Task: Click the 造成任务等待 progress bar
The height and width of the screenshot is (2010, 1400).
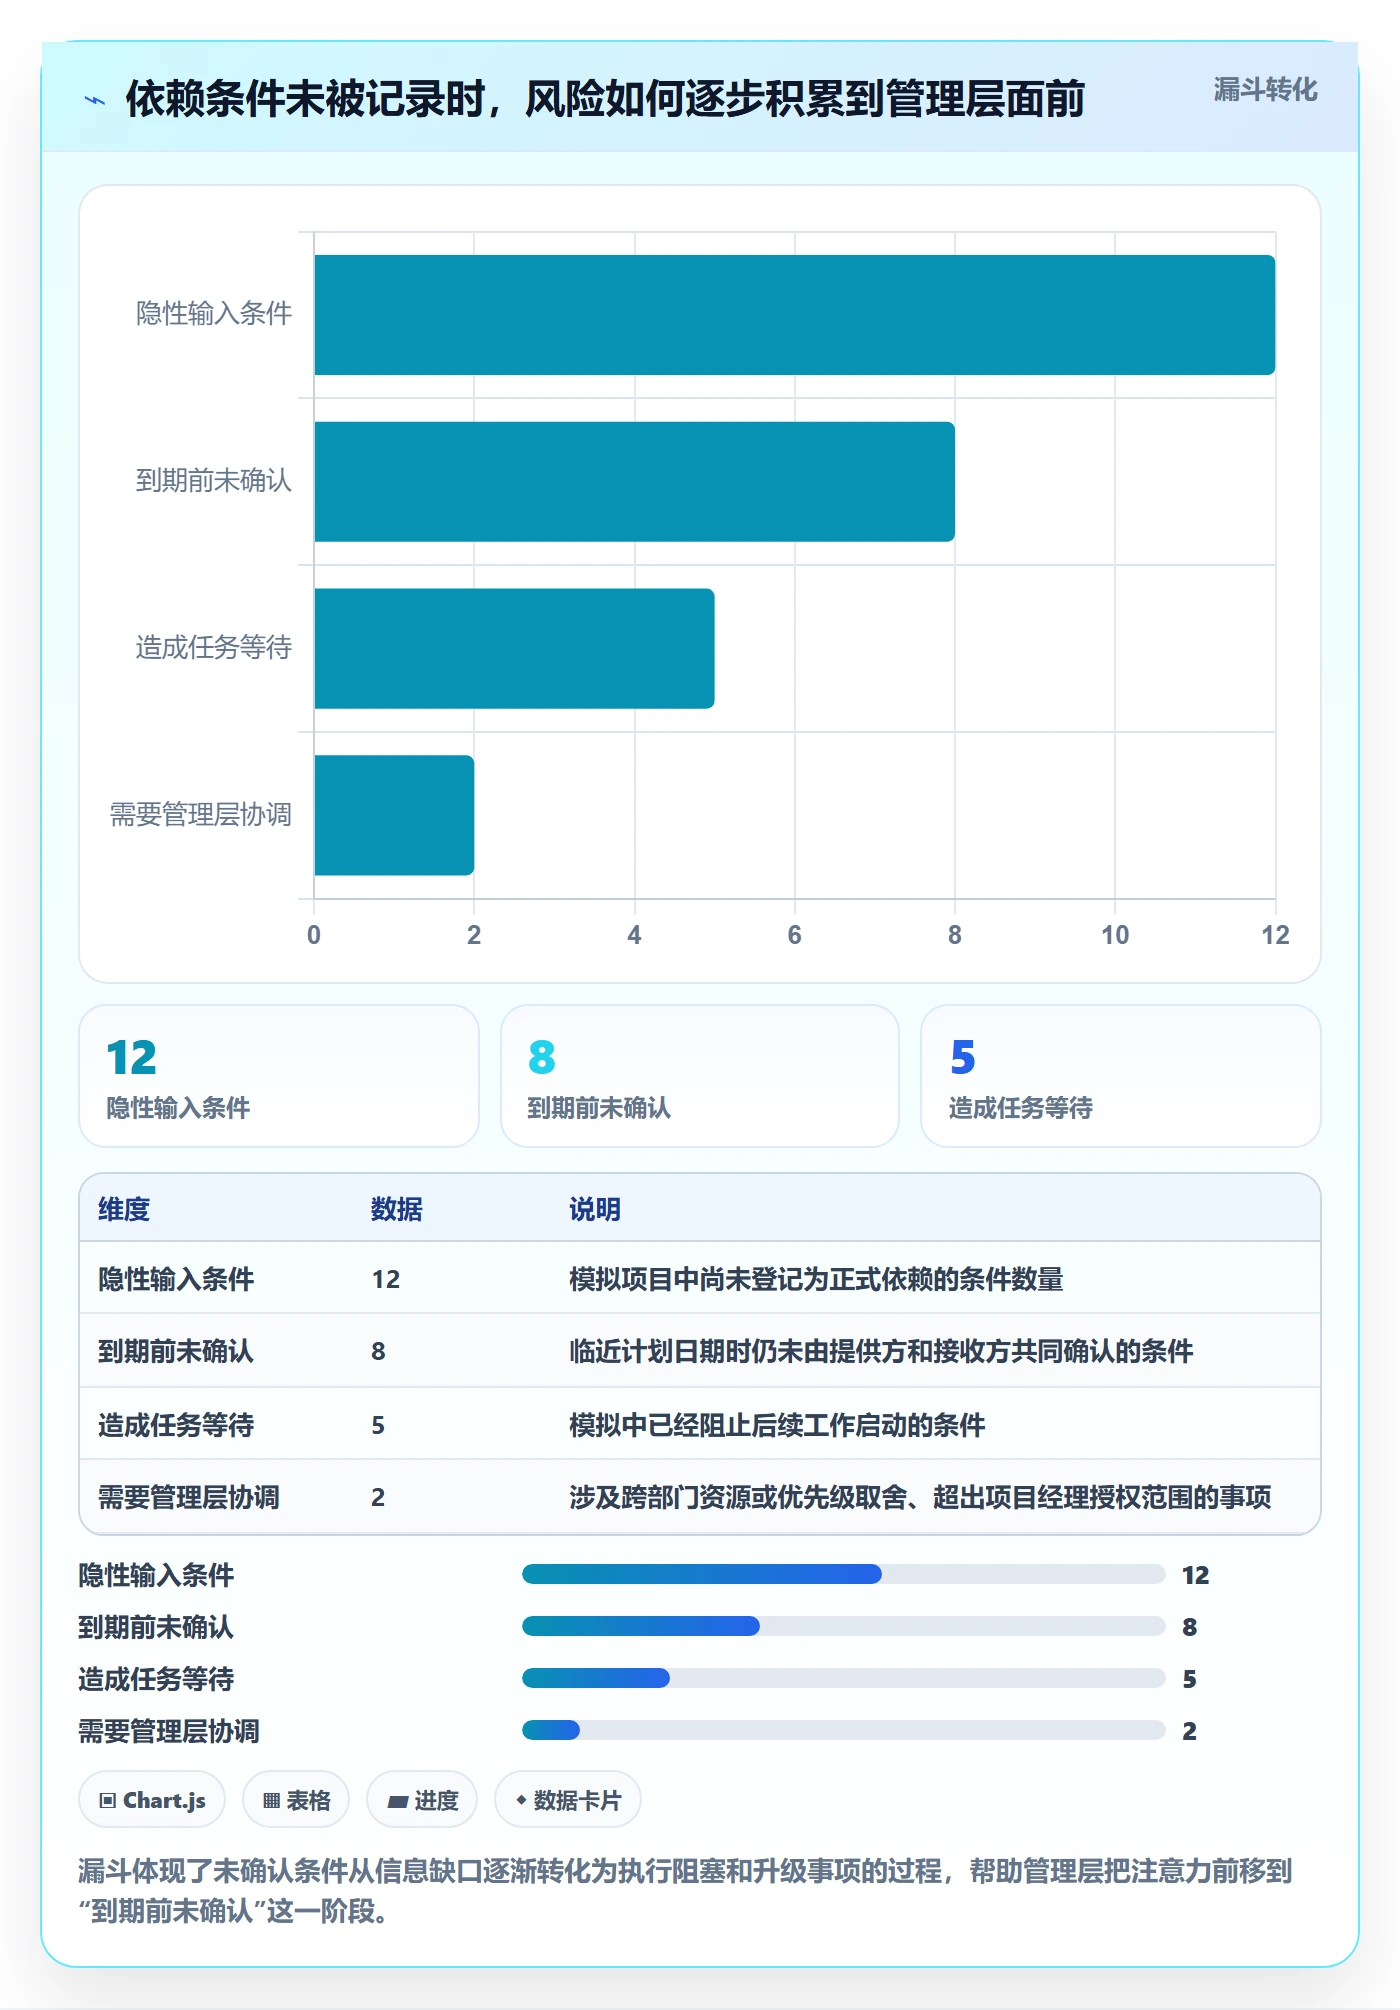Action: click(x=843, y=1678)
